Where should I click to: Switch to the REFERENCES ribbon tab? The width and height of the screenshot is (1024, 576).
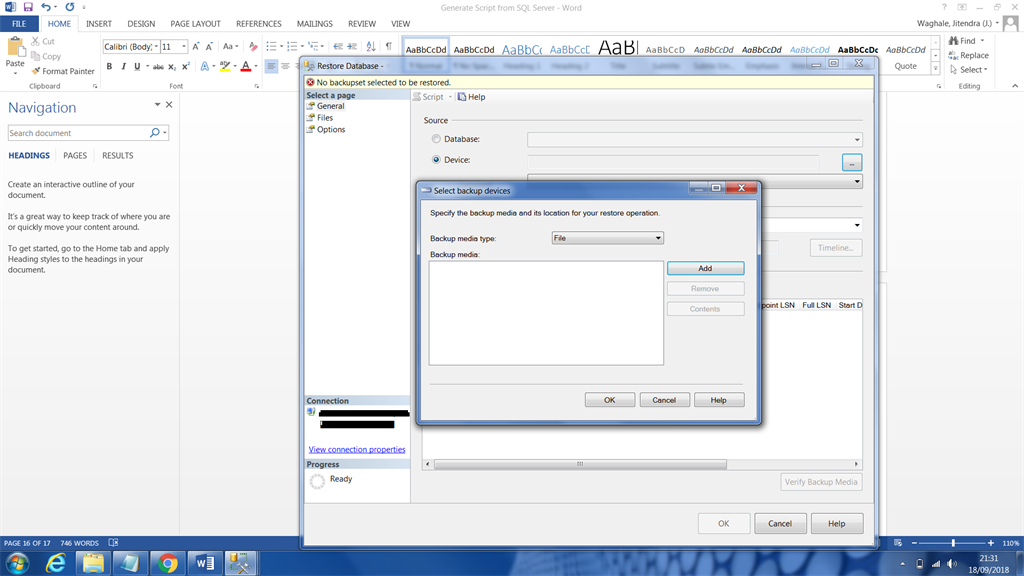(259, 24)
